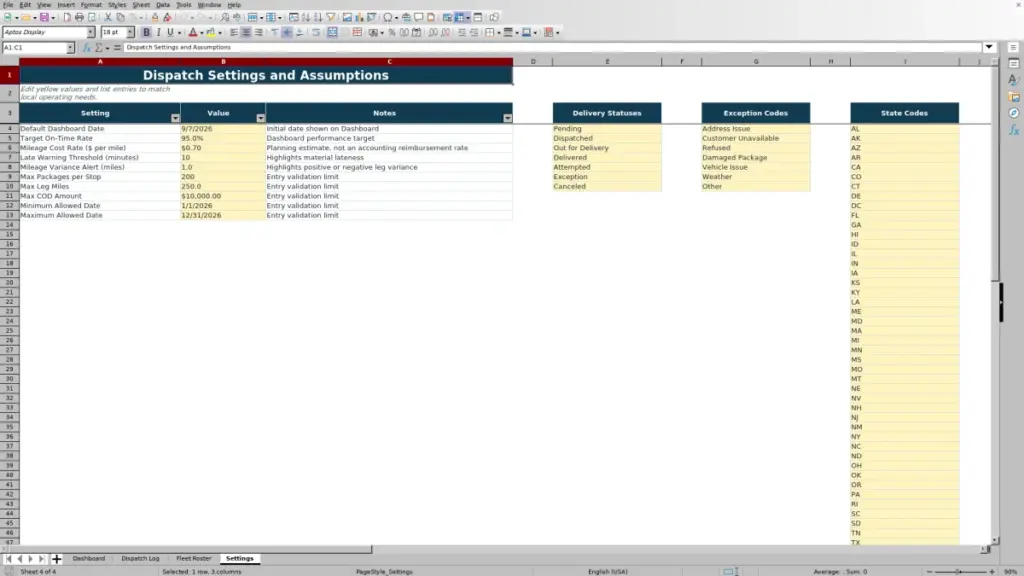The image size is (1024, 576).
Task: Click the Formula equals button
Action: [117, 48]
